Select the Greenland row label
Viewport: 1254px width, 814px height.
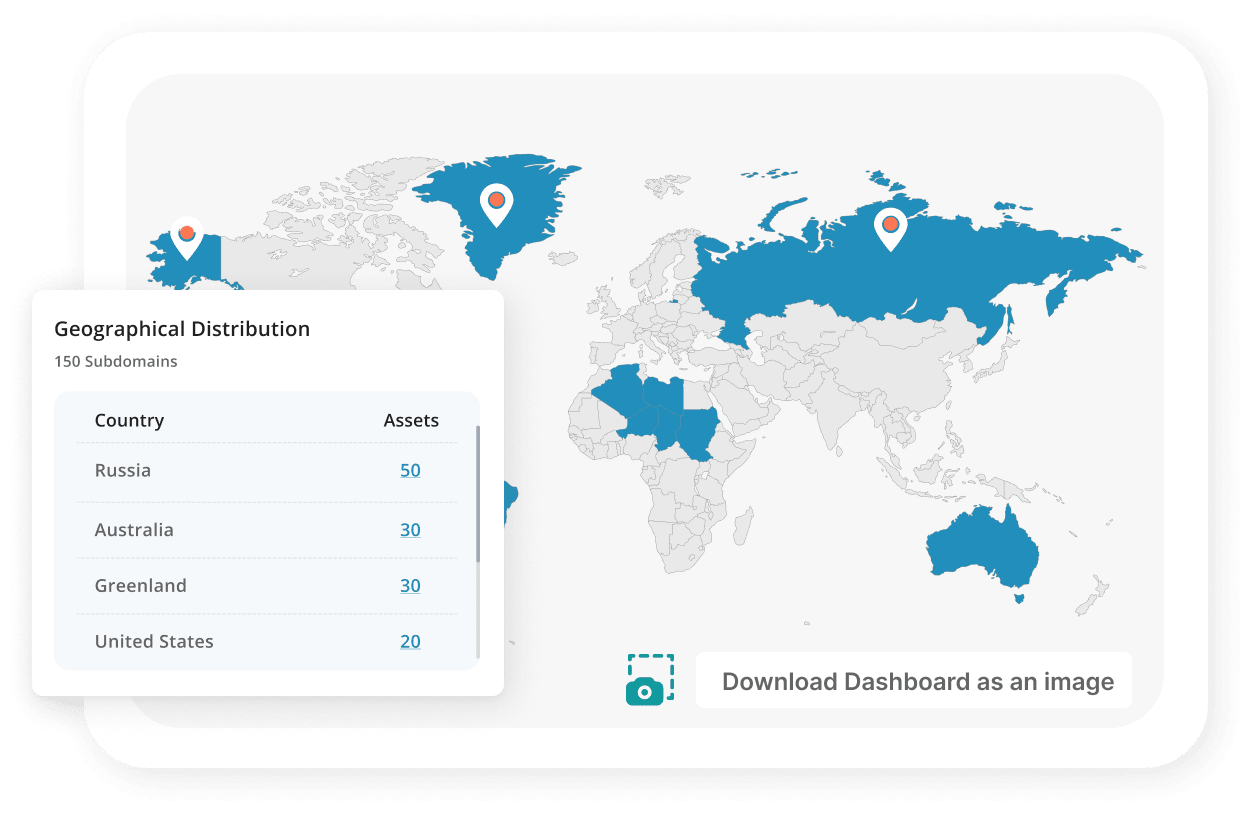point(141,586)
